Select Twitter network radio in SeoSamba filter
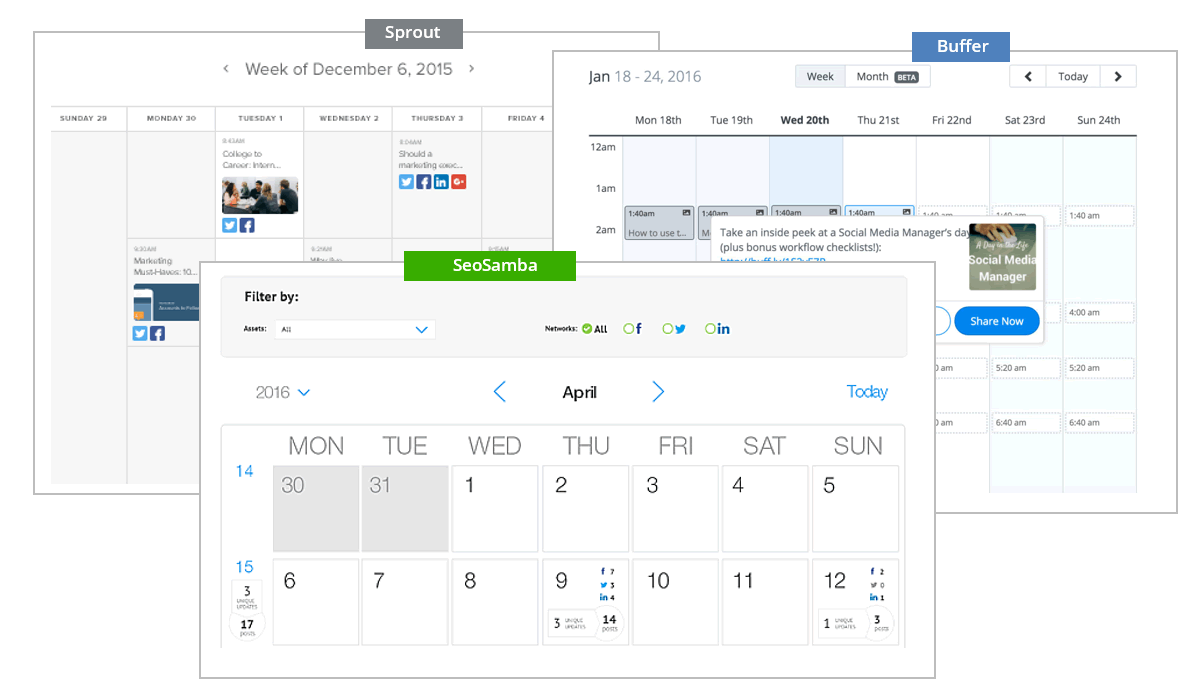Viewport: 1200px width, 698px height. 668,328
